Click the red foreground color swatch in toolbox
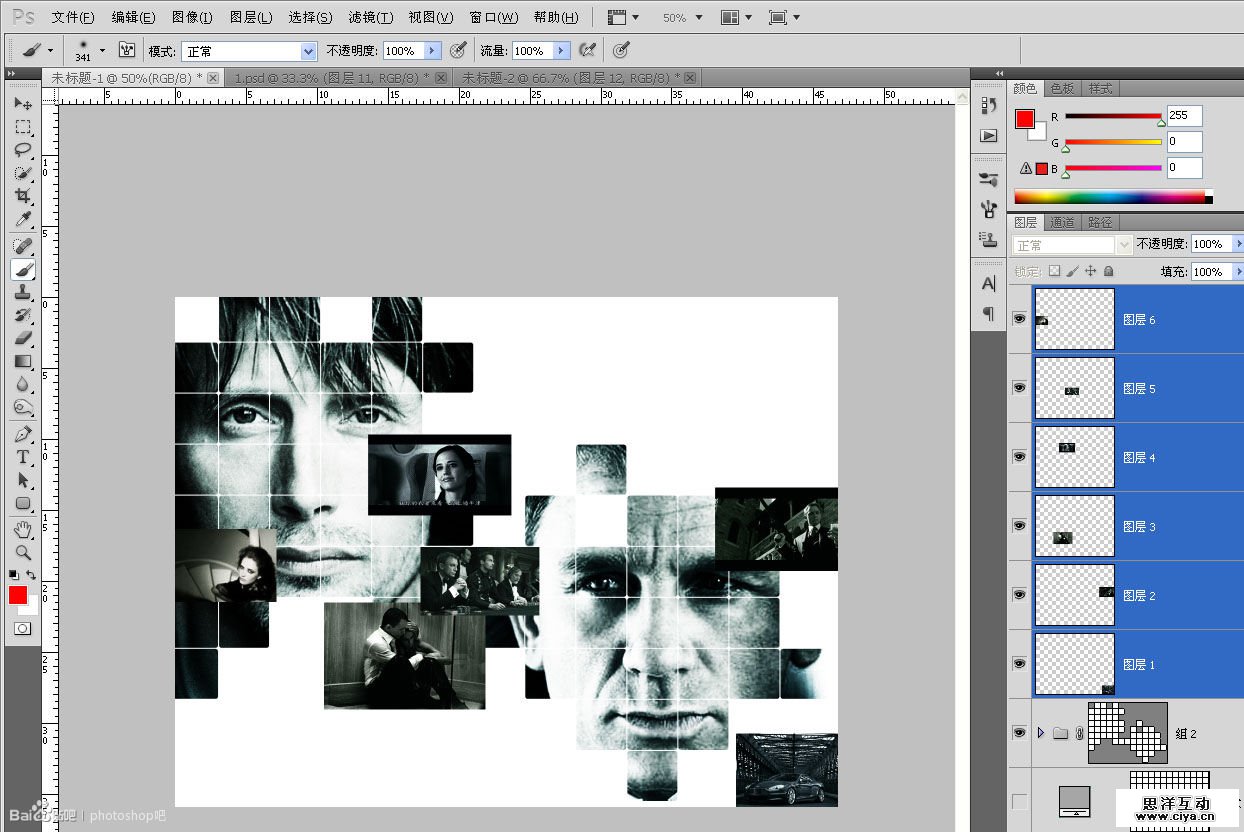 17,595
